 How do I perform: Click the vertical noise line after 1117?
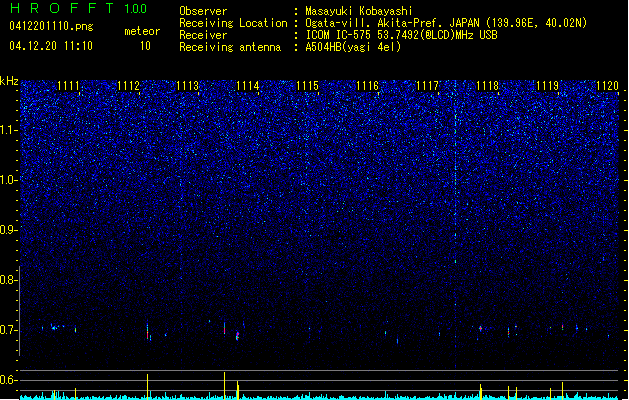coord(455,225)
